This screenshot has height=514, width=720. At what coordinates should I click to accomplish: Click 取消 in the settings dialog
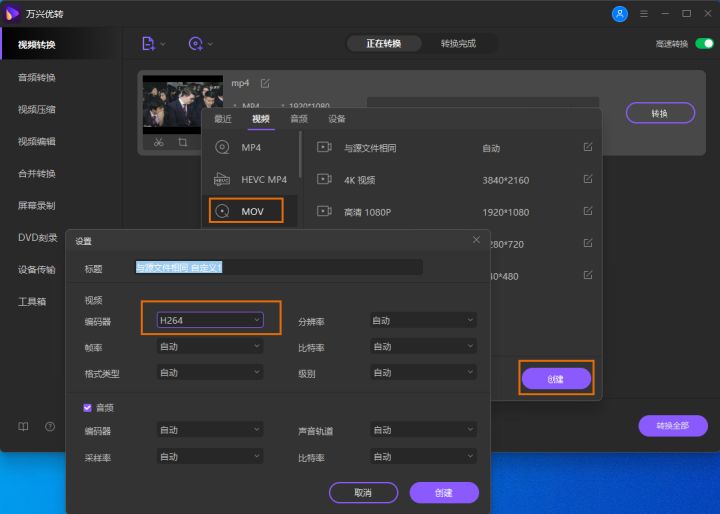click(x=363, y=493)
